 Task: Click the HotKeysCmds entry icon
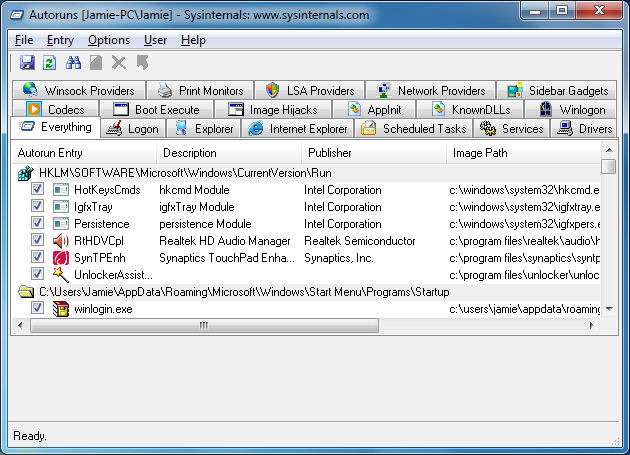[61, 190]
